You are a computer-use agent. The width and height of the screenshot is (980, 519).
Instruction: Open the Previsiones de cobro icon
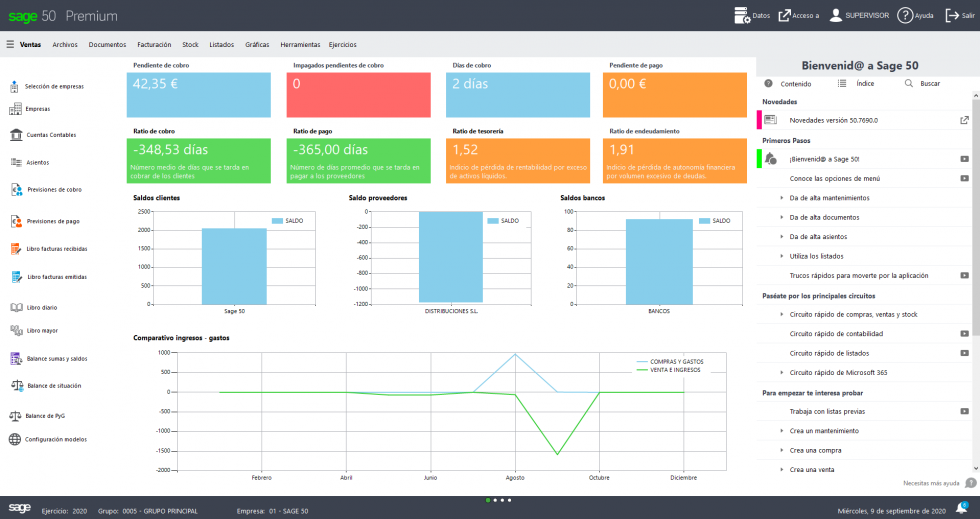[x=16, y=189]
